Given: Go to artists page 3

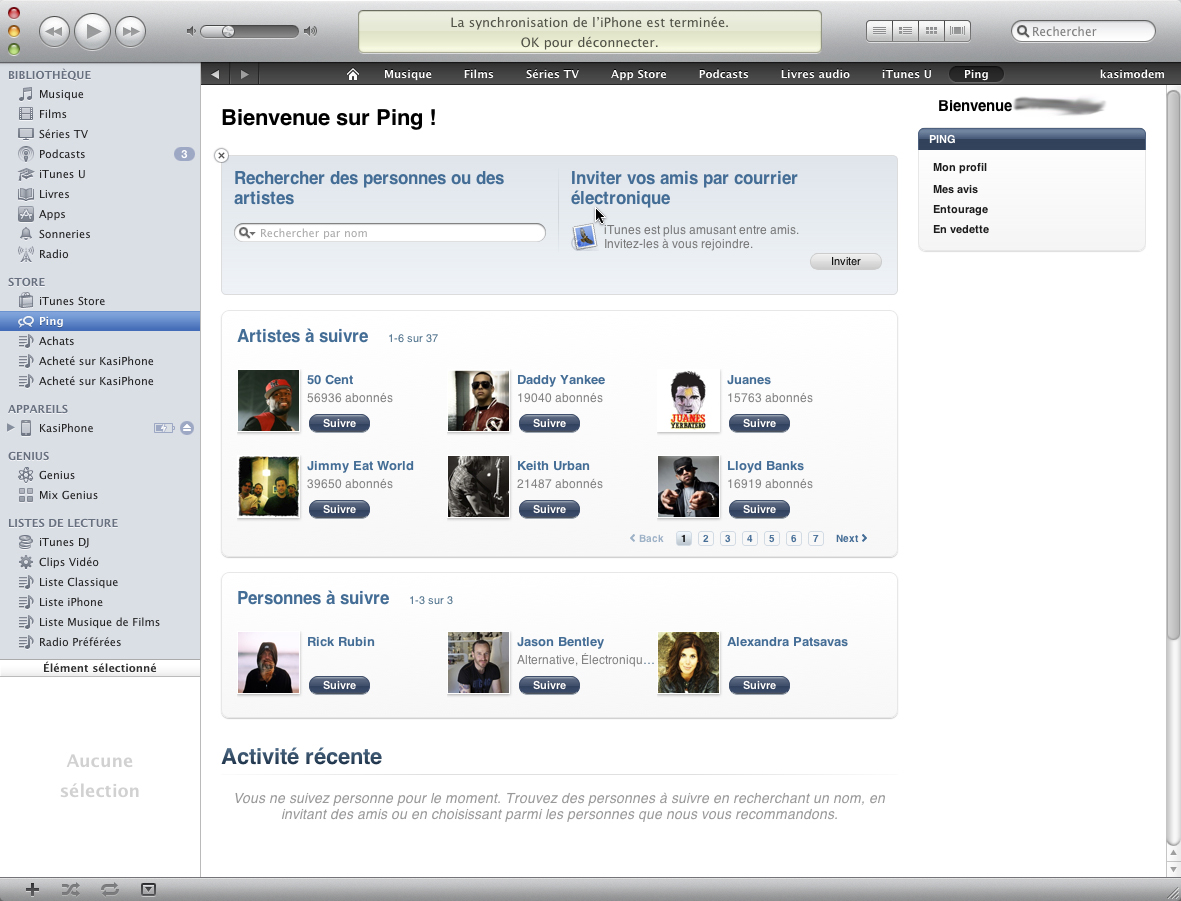Looking at the screenshot, I should tap(727, 538).
